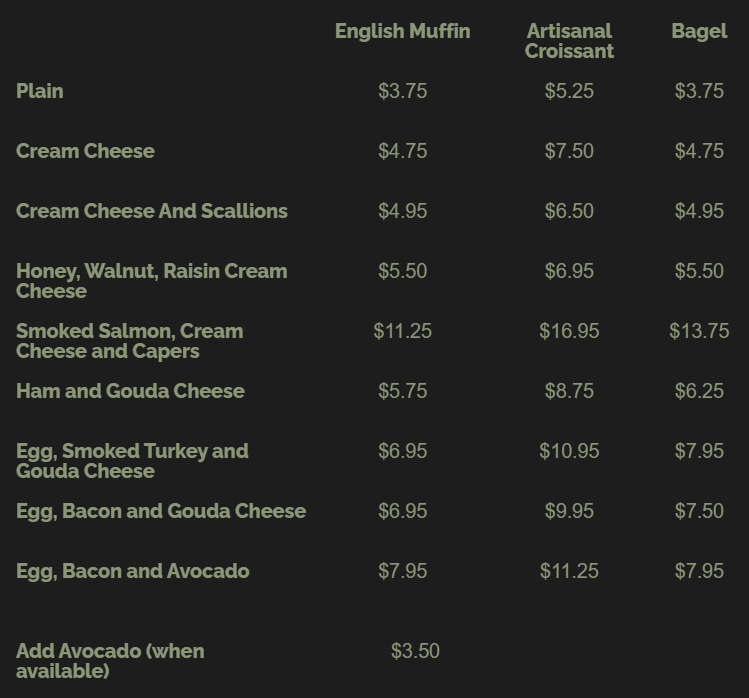
Task: Select the Egg, Bacon and Avocado item
Action: coord(133,571)
